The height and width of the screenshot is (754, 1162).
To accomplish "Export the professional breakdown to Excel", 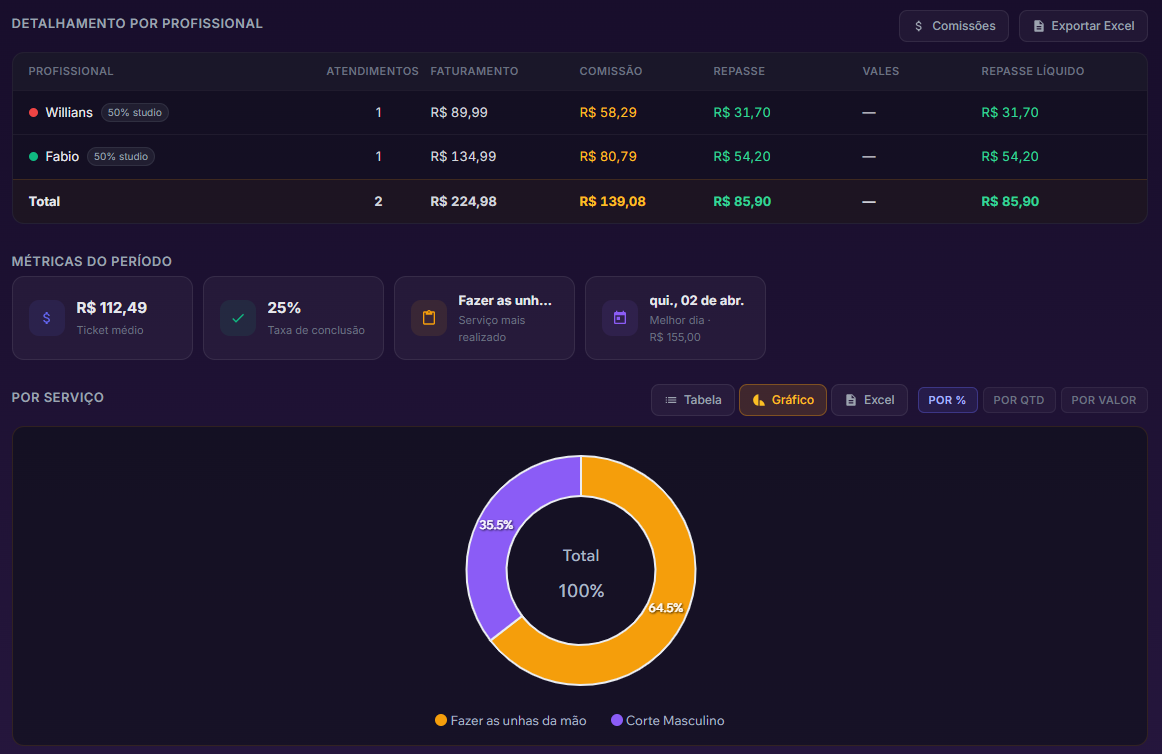I will [1083, 26].
